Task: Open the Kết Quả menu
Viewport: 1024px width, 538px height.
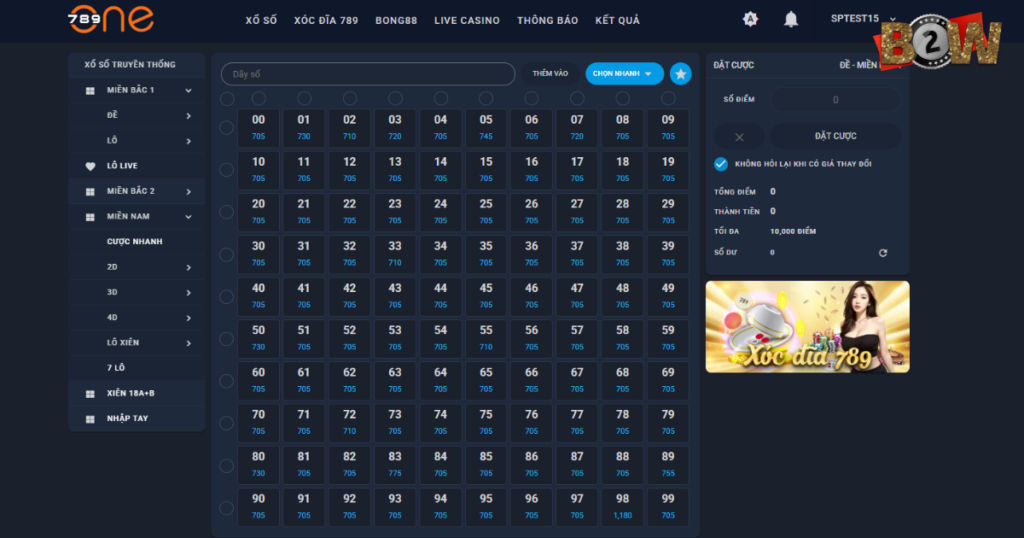Action: pyautogui.click(x=617, y=20)
